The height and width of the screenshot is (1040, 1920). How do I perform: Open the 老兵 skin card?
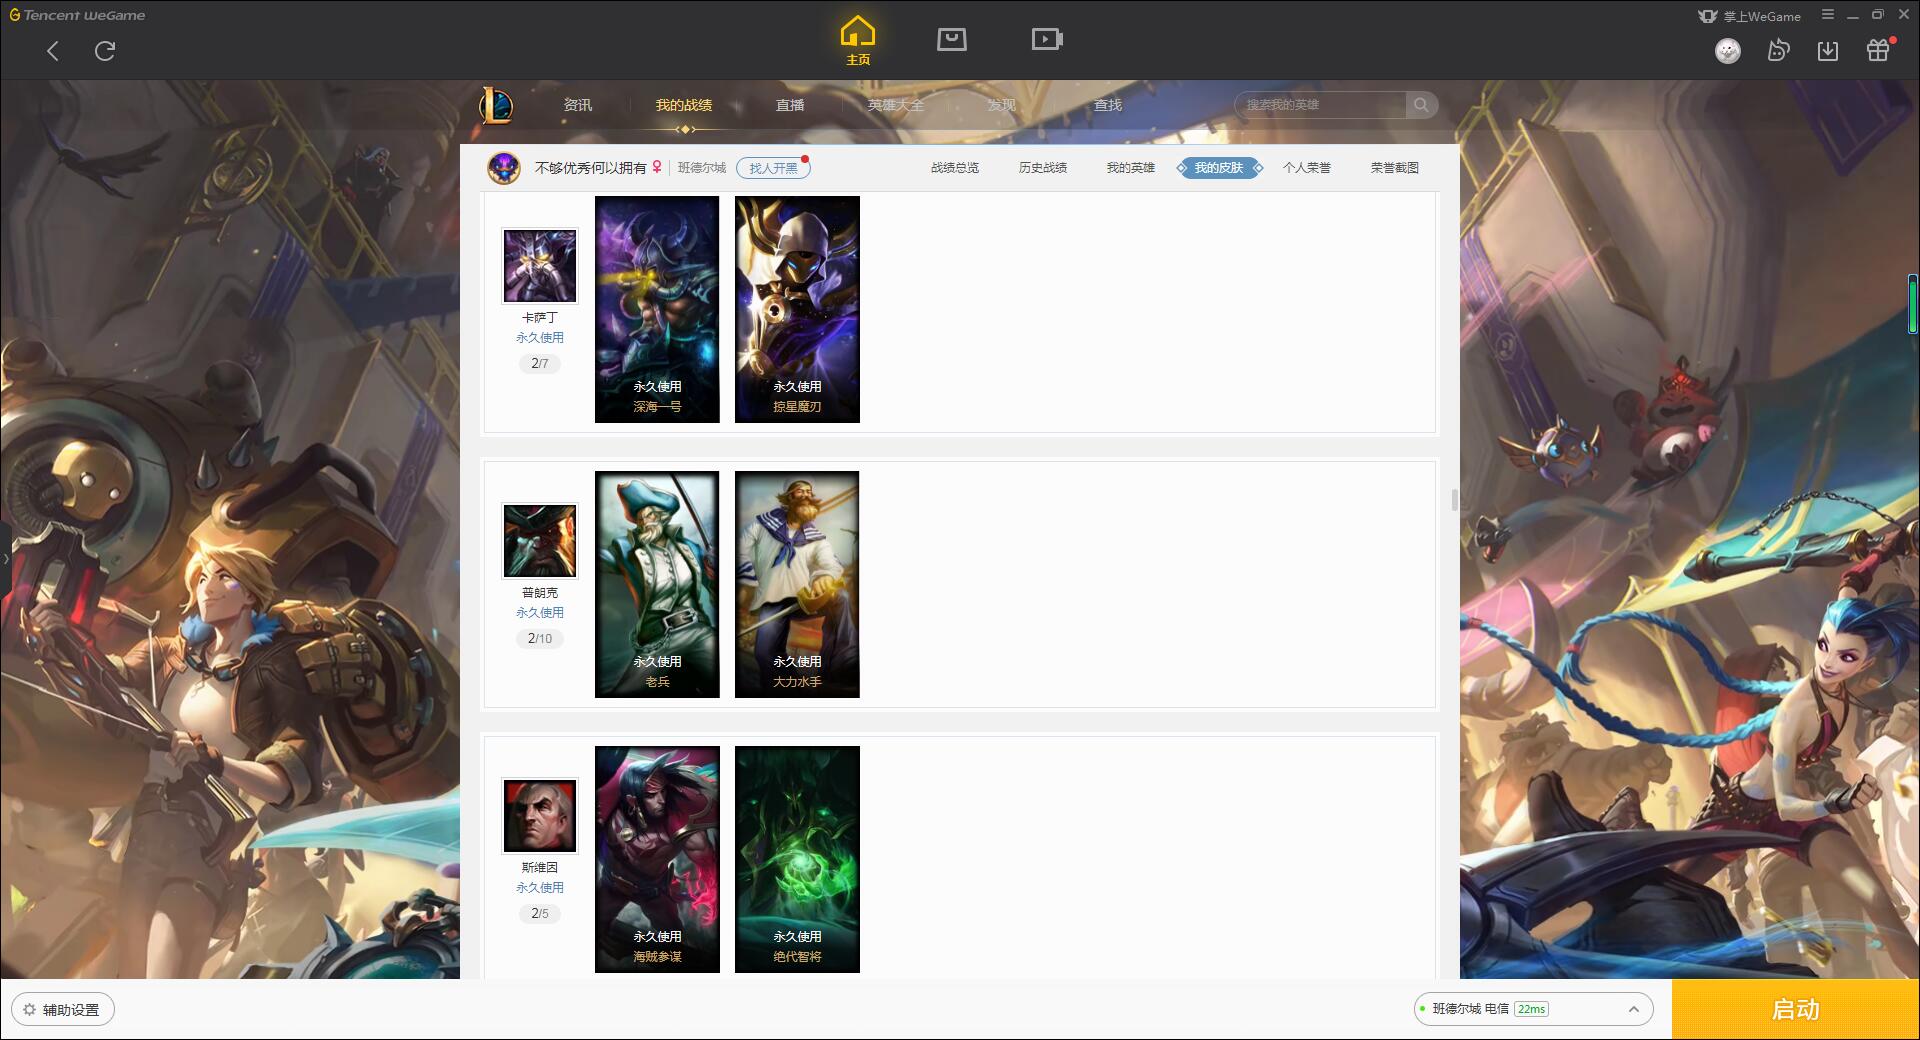tap(657, 584)
